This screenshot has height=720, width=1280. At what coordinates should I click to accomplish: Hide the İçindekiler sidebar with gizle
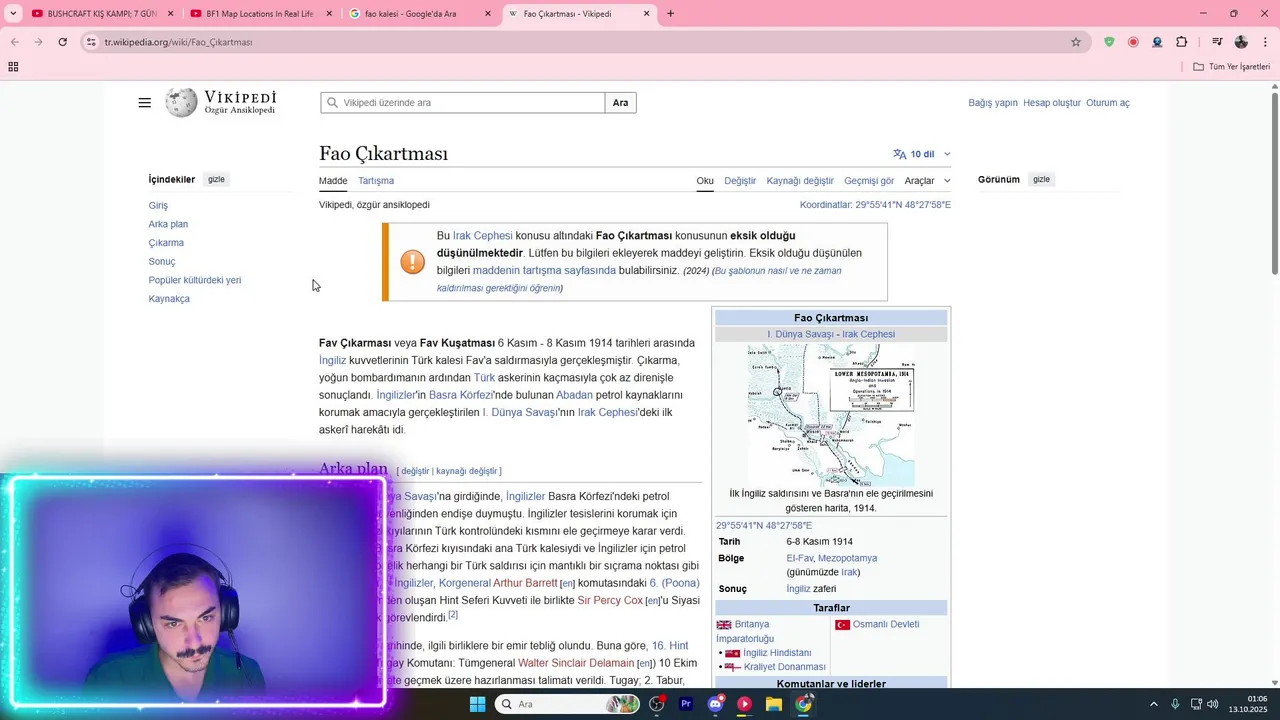(x=216, y=180)
